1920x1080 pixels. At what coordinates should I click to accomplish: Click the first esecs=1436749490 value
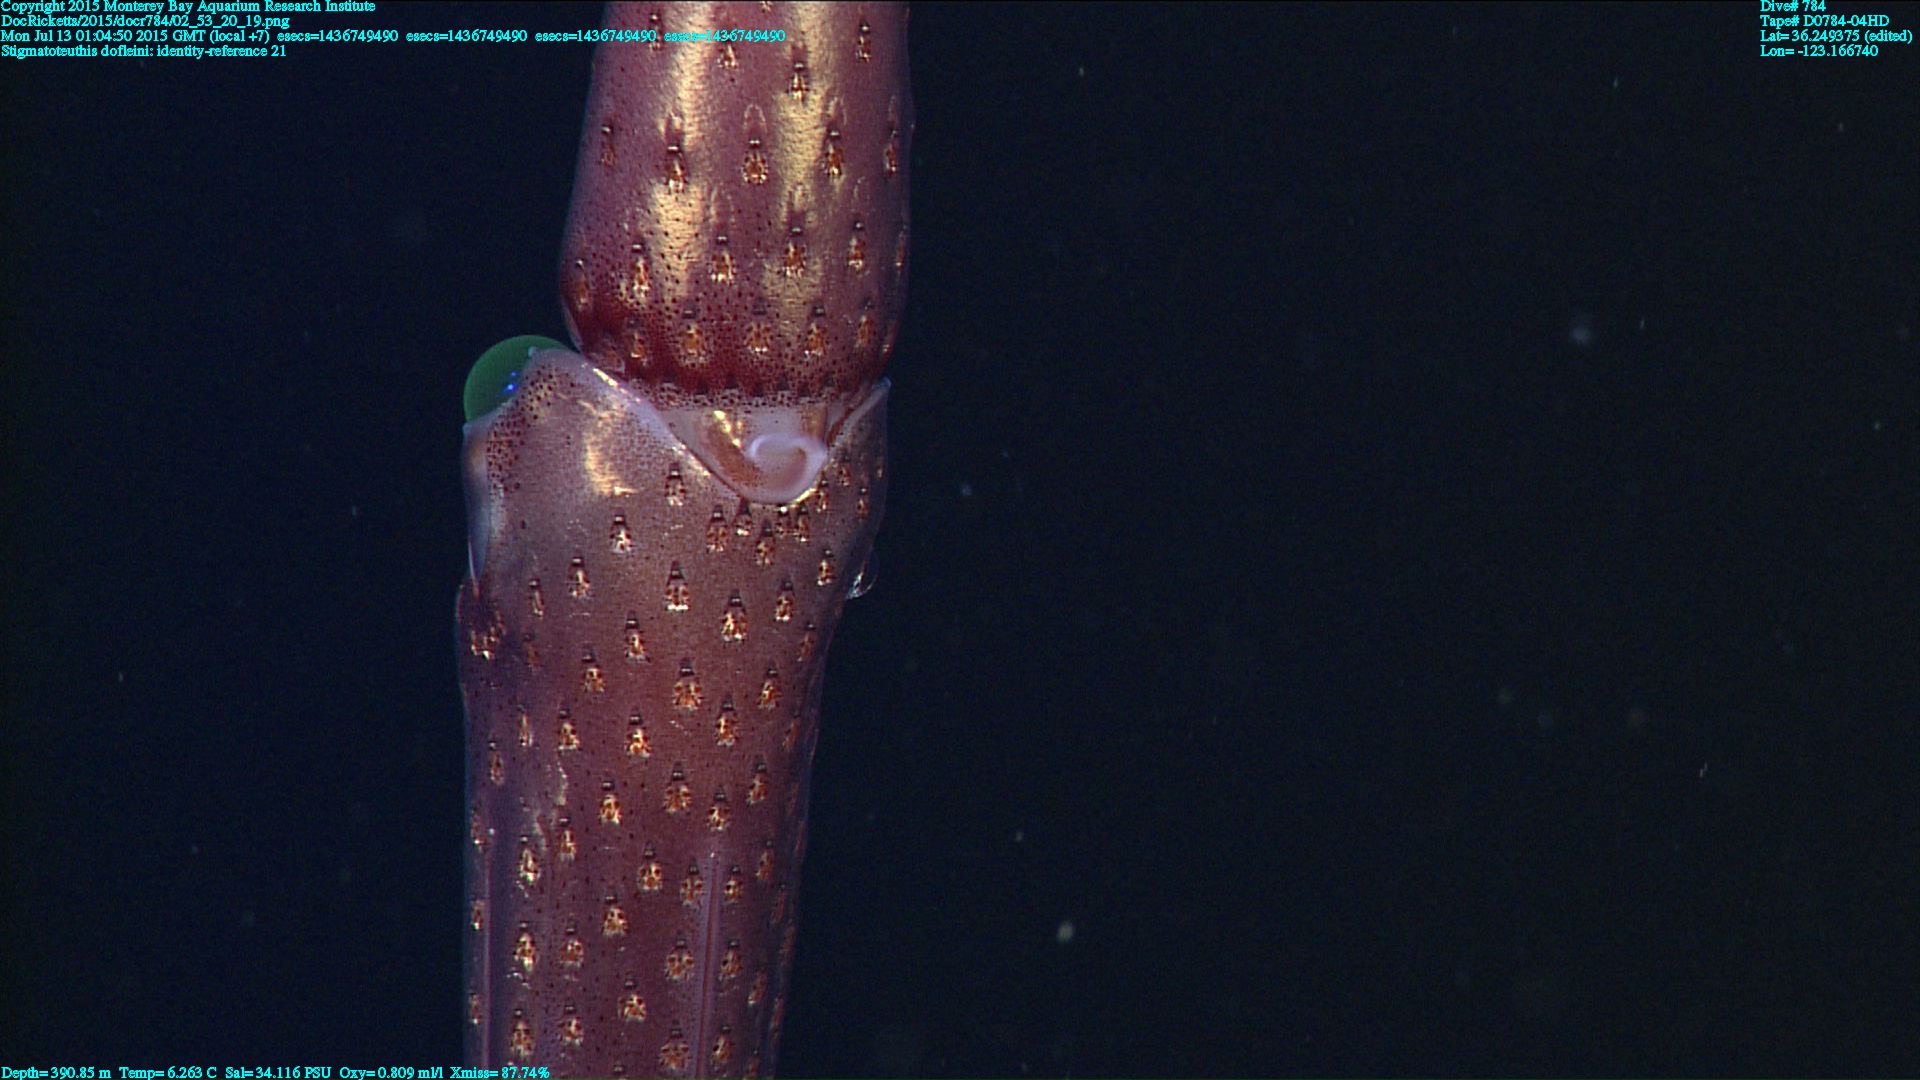click(337, 36)
